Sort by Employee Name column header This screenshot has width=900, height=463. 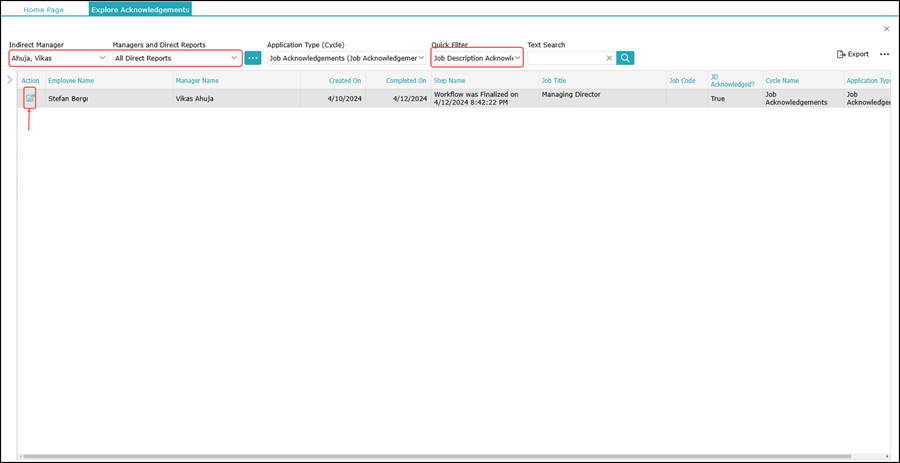(x=71, y=80)
